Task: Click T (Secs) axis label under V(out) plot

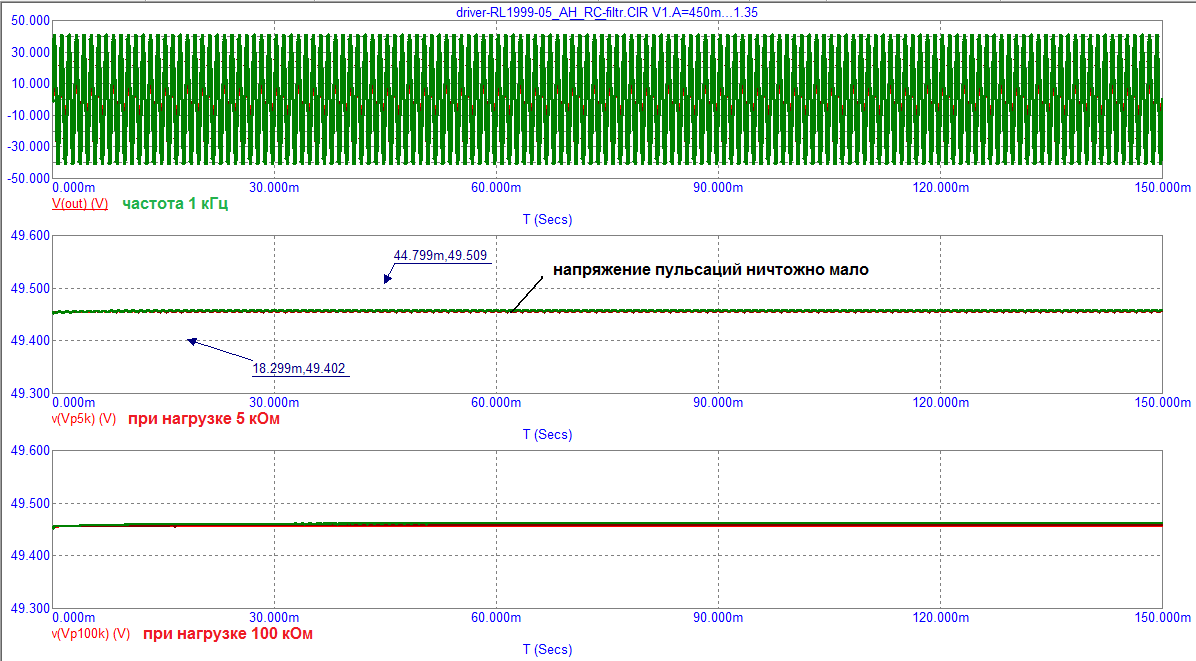Action: pos(547,220)
